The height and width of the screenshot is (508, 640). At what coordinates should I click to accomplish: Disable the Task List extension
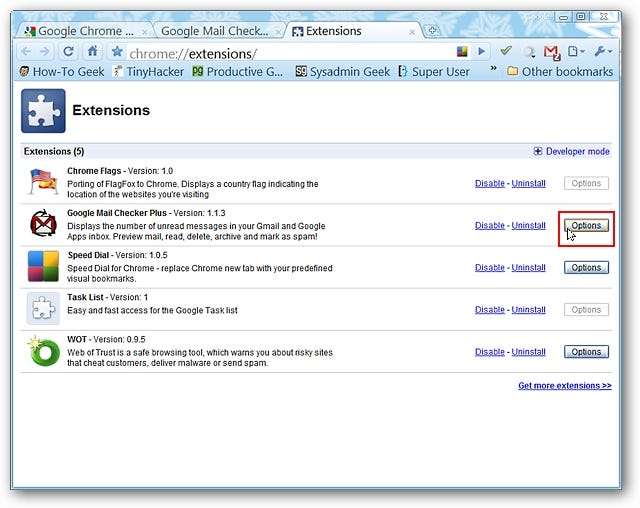tap(490, 310)
